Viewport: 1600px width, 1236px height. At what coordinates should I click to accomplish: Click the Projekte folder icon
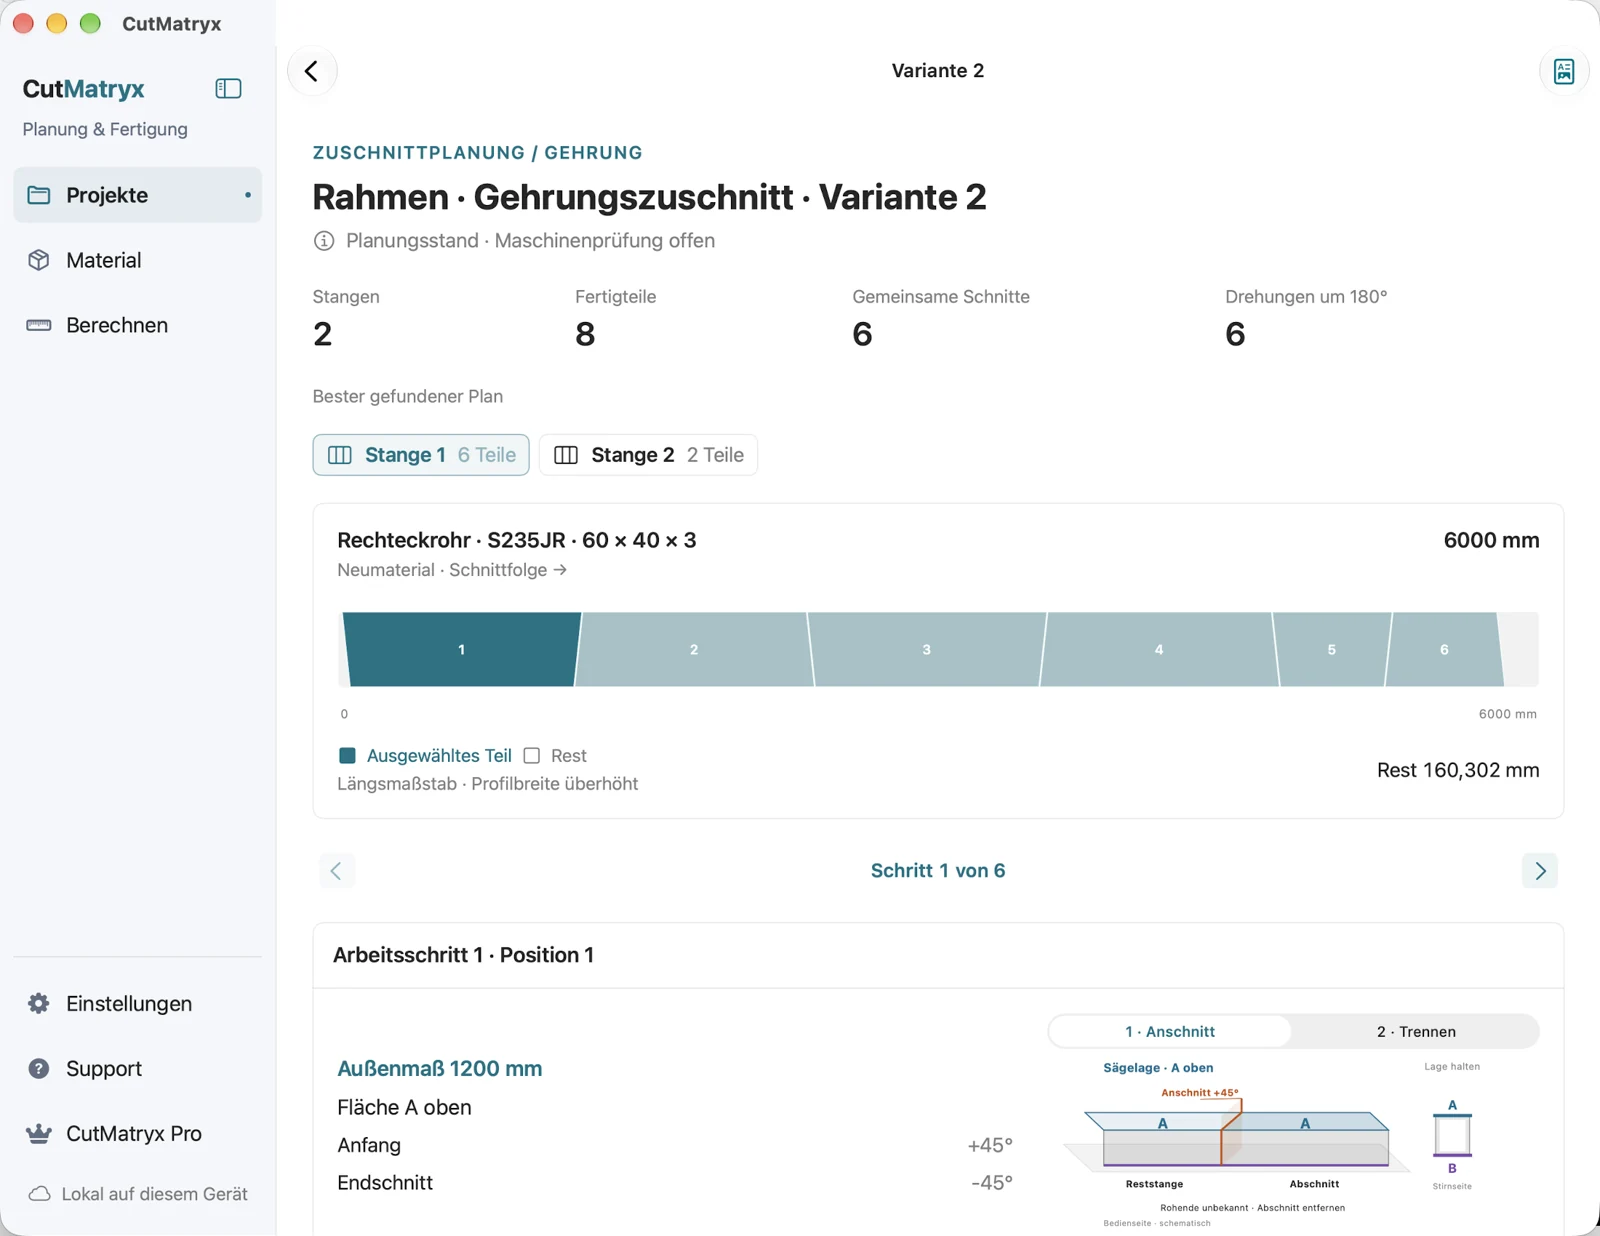point(39,195)
